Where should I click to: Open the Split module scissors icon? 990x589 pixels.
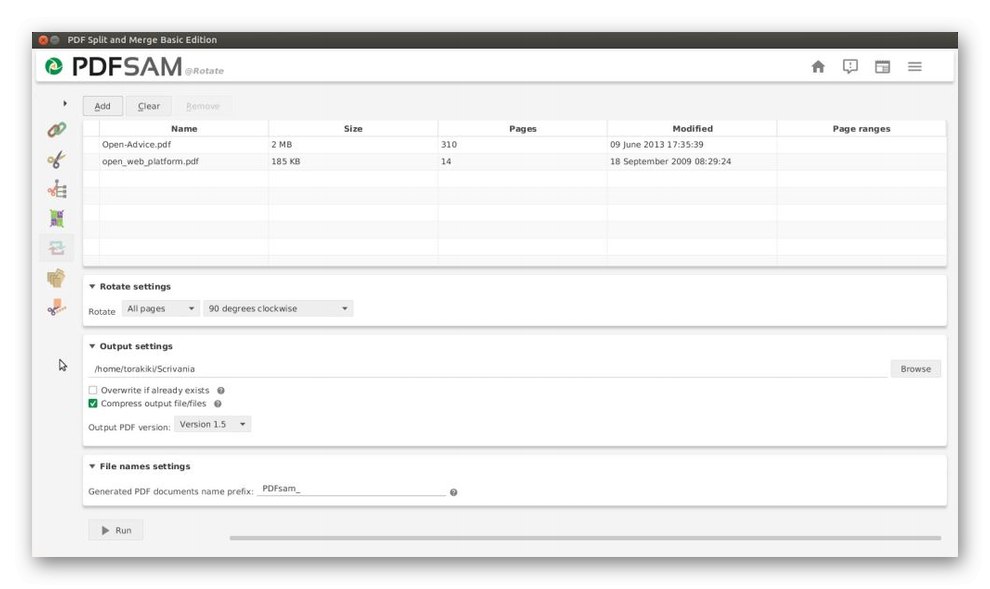point(57,159)
